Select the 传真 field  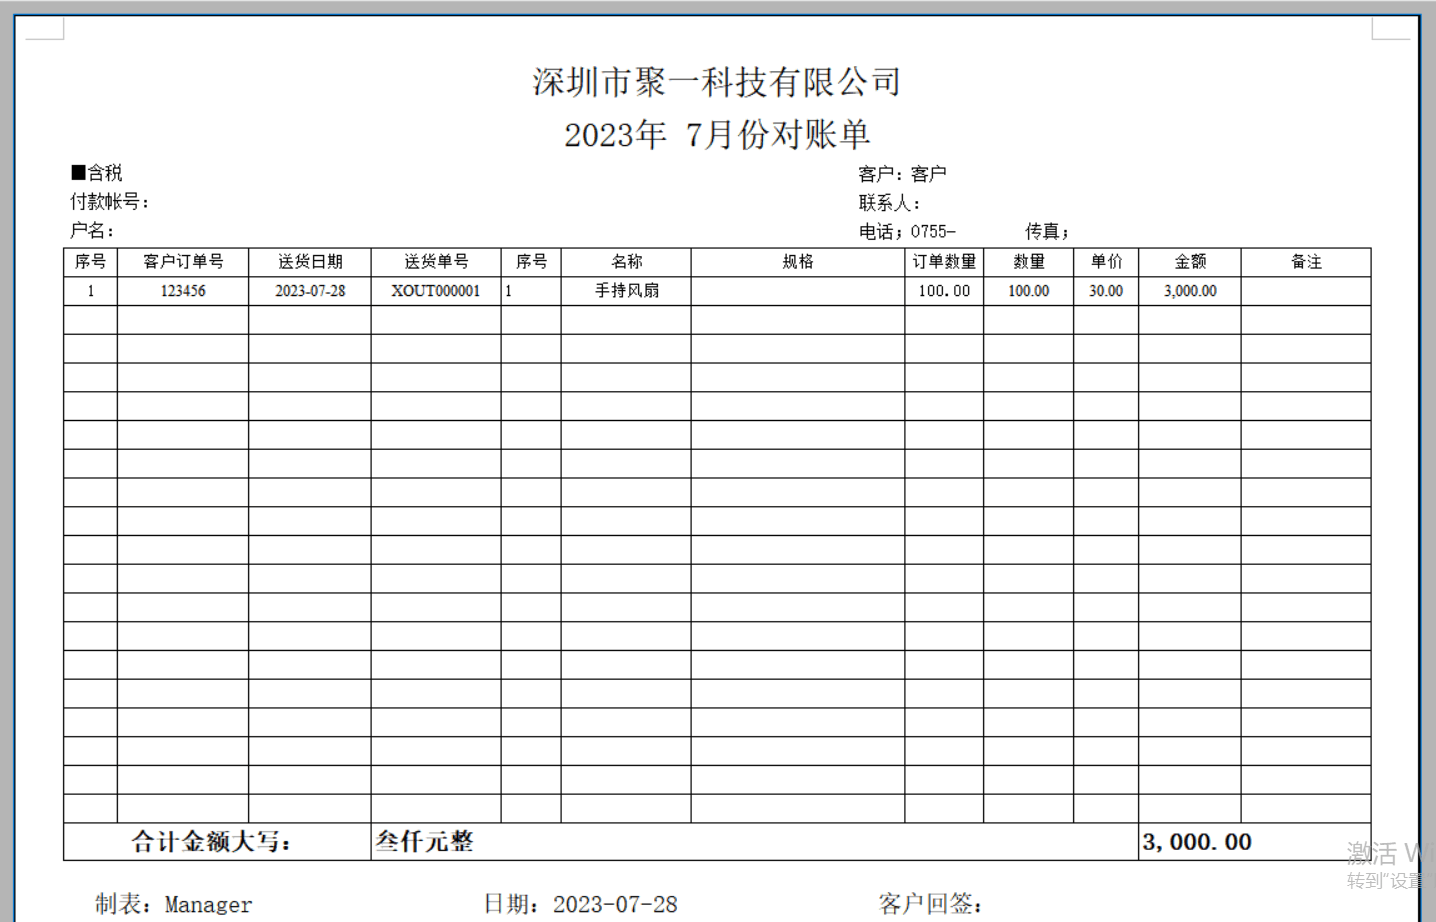[1046, 232]
